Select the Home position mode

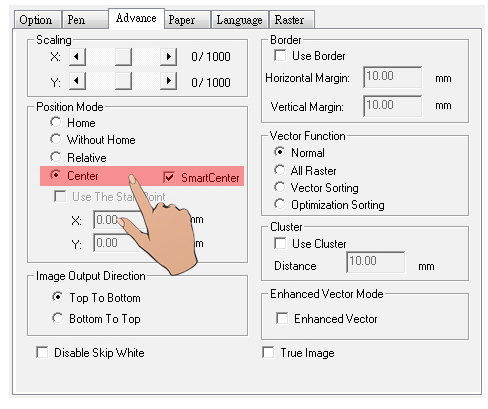pos(56,122)
